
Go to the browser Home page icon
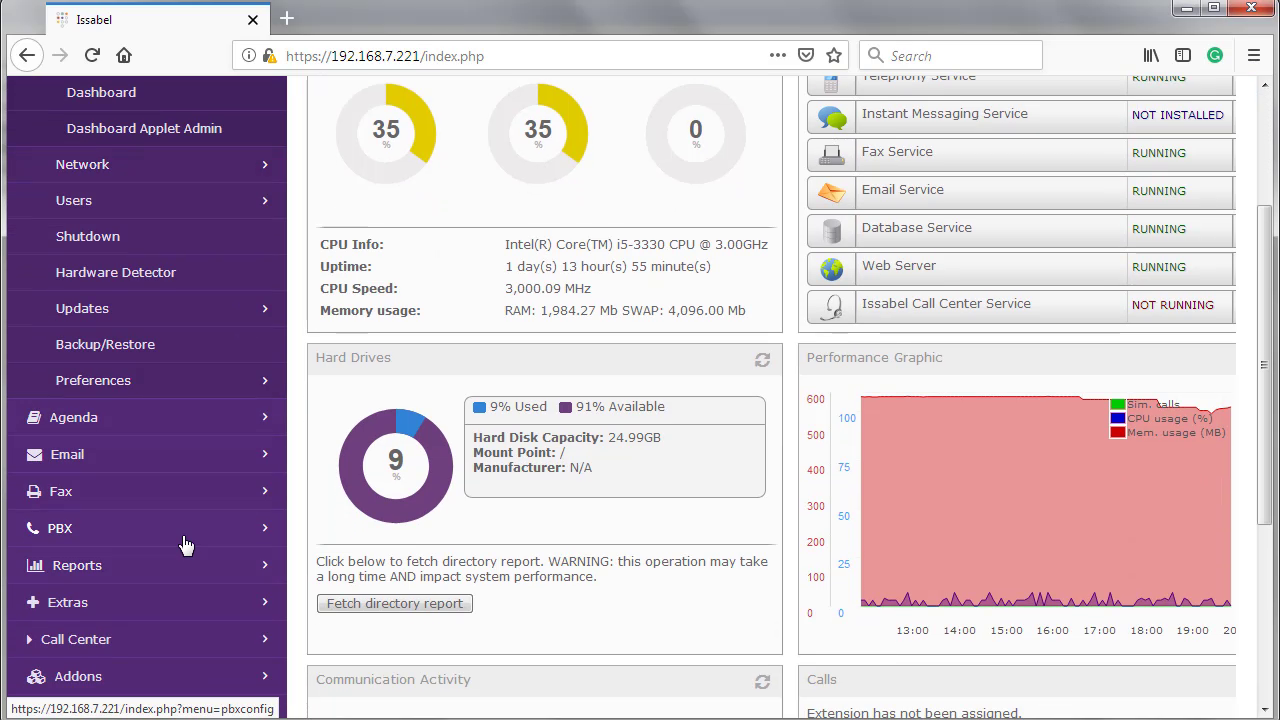pyautogui.click(x=124, y=56)
